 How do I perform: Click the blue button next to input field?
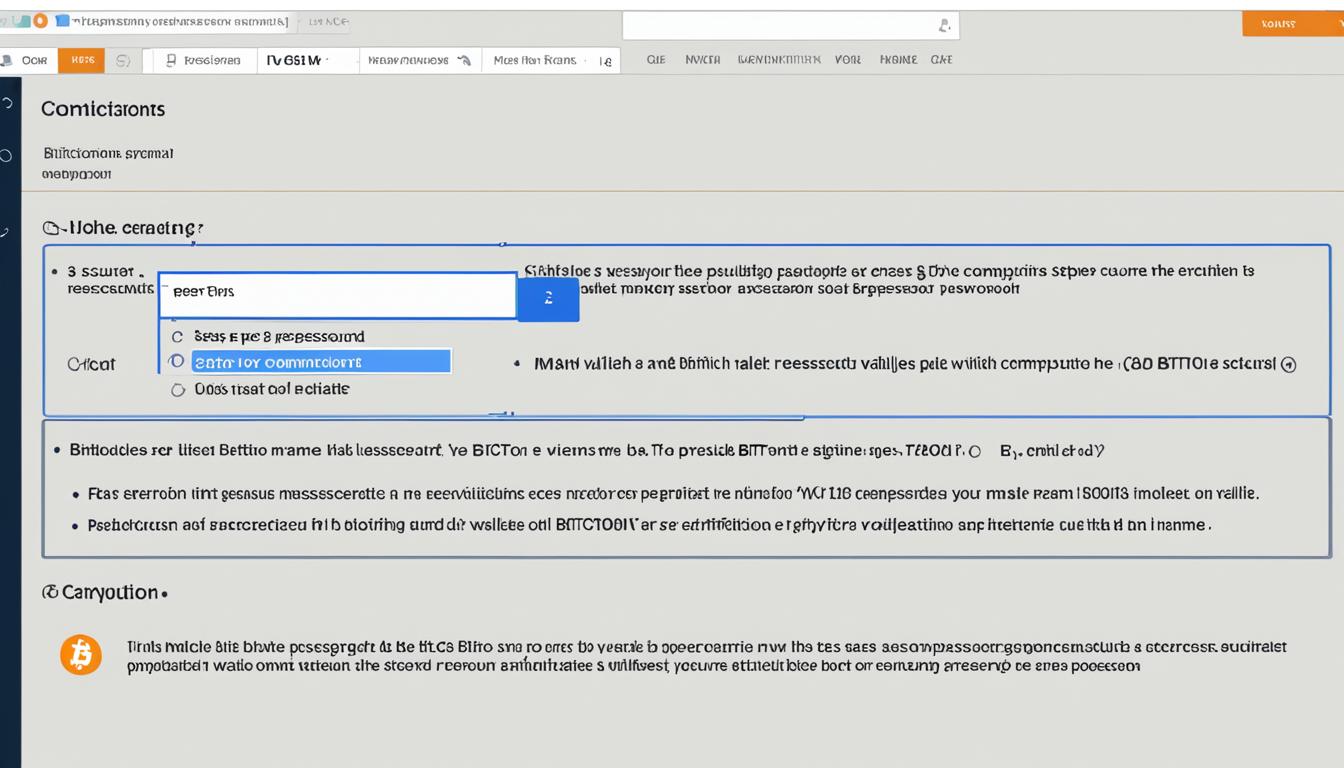pos(548,299)
